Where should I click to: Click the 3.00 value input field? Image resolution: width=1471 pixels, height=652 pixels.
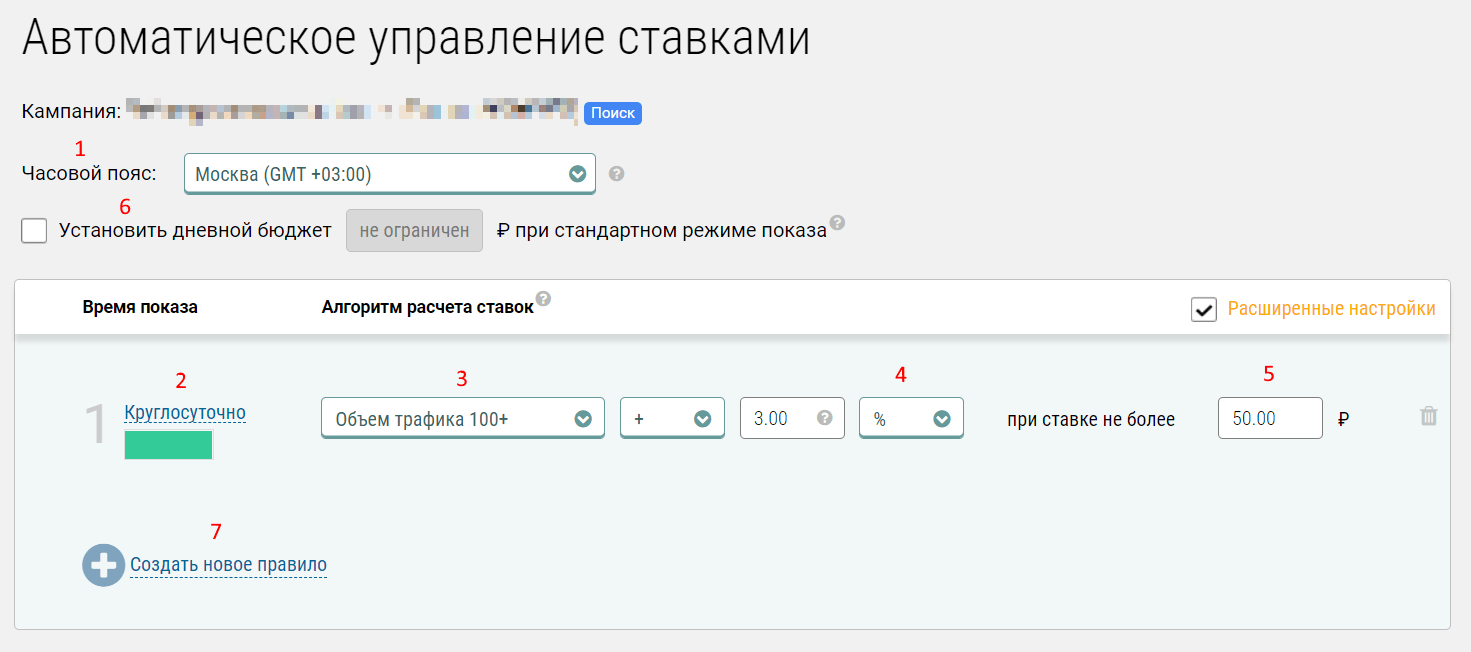tap(777, 419)
